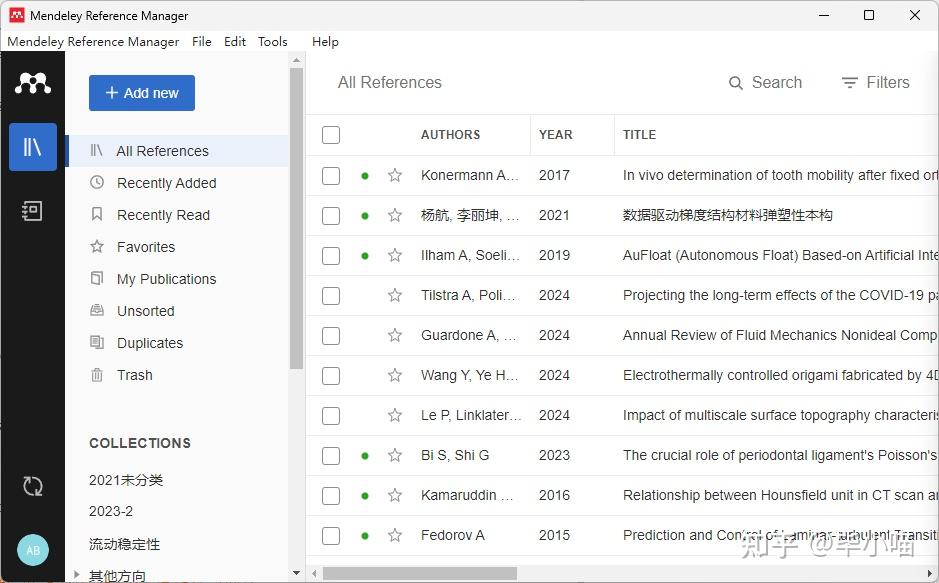Viewport: 939px width, 583px height.
Task: Star the Fedorov A 2015 reference
Action: pyautogui.click(x=395, y=535)
